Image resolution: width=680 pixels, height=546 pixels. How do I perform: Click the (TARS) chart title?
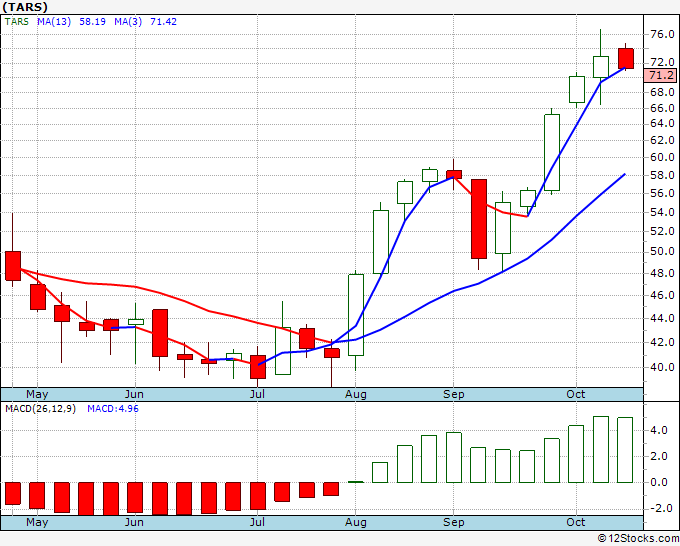(x=25, y=7)
